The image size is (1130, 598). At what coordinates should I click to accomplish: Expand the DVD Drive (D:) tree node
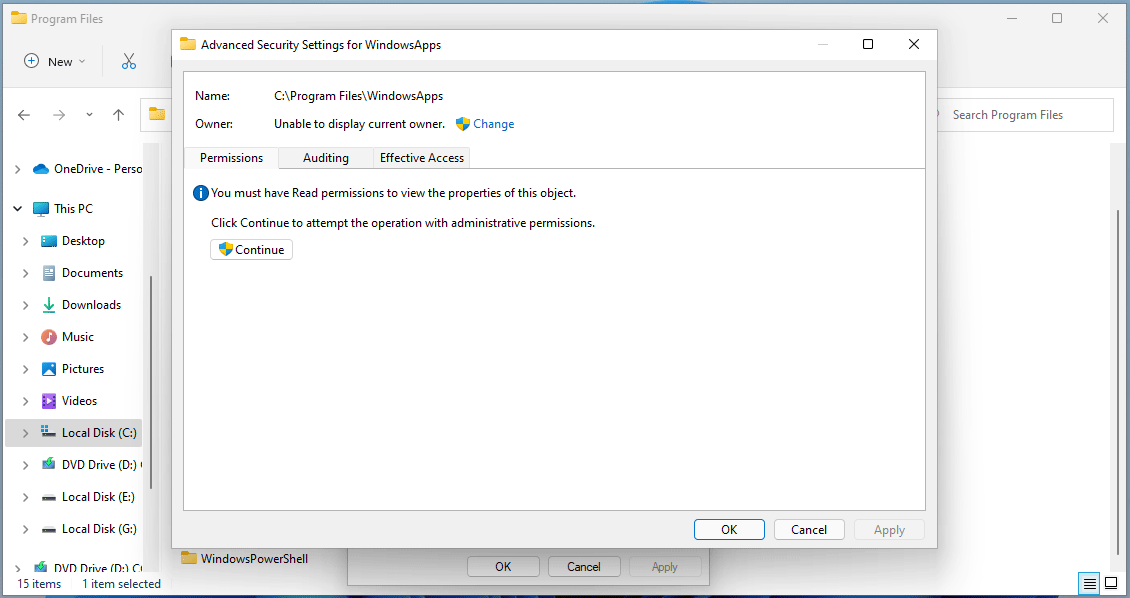(x=25, y=465)
